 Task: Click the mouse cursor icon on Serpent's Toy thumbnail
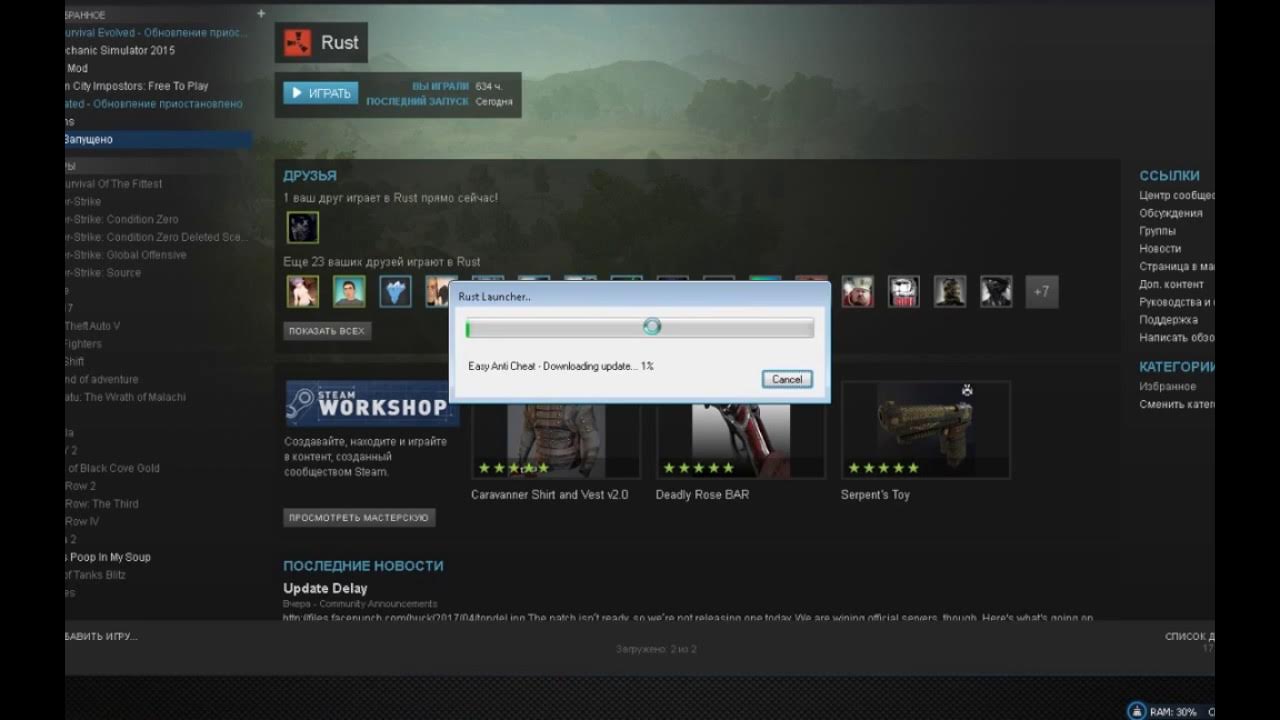pyautogui.click(x=967, y=391)
